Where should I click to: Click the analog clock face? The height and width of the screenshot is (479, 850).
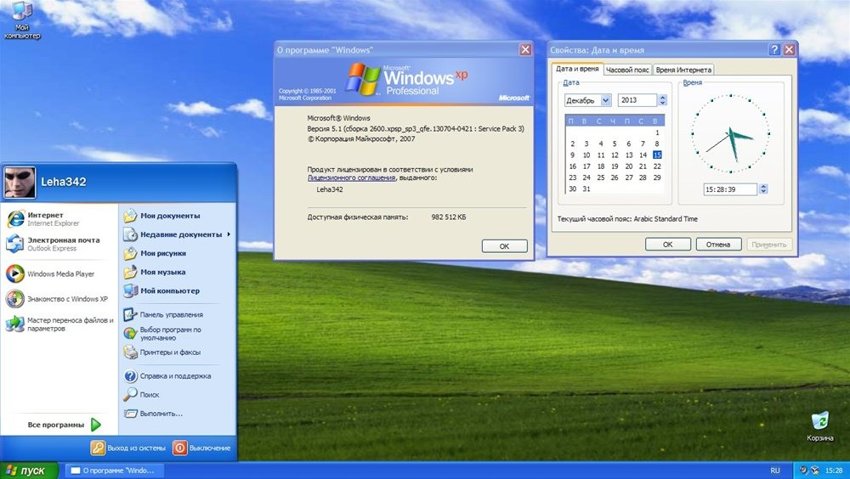pos(730,133)
